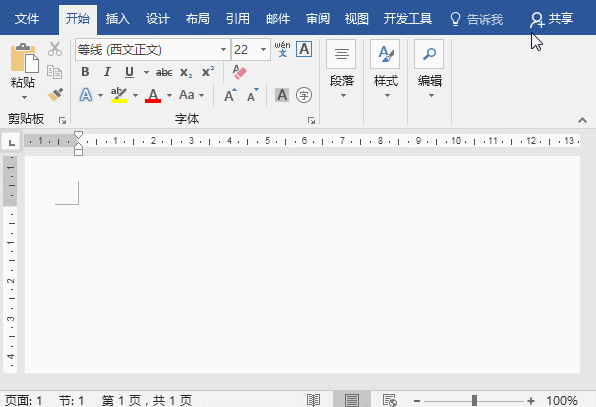Open the phonetic guide (wén) tool
Screen dimensions: 596x407
(x=282, y=49)
